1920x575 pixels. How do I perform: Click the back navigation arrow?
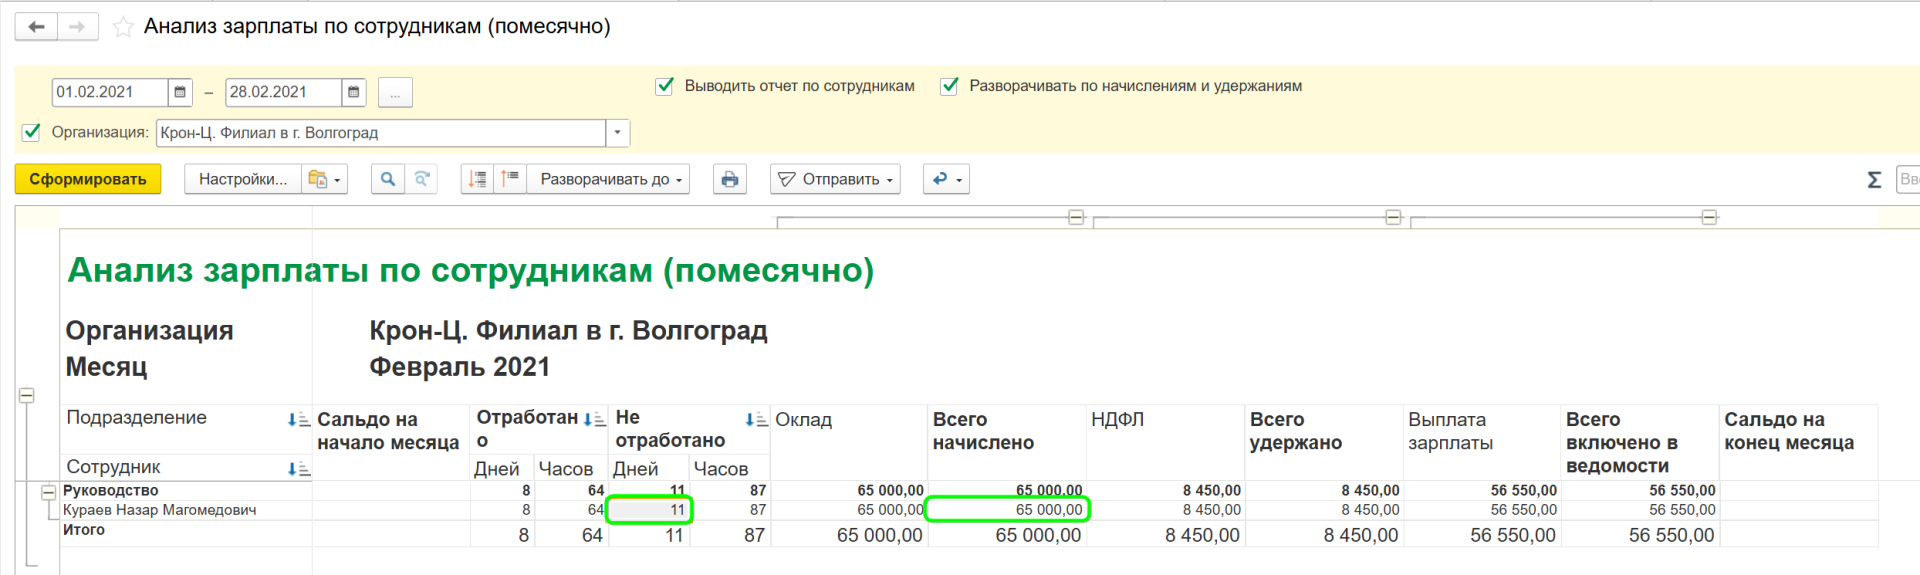(37, 27)
